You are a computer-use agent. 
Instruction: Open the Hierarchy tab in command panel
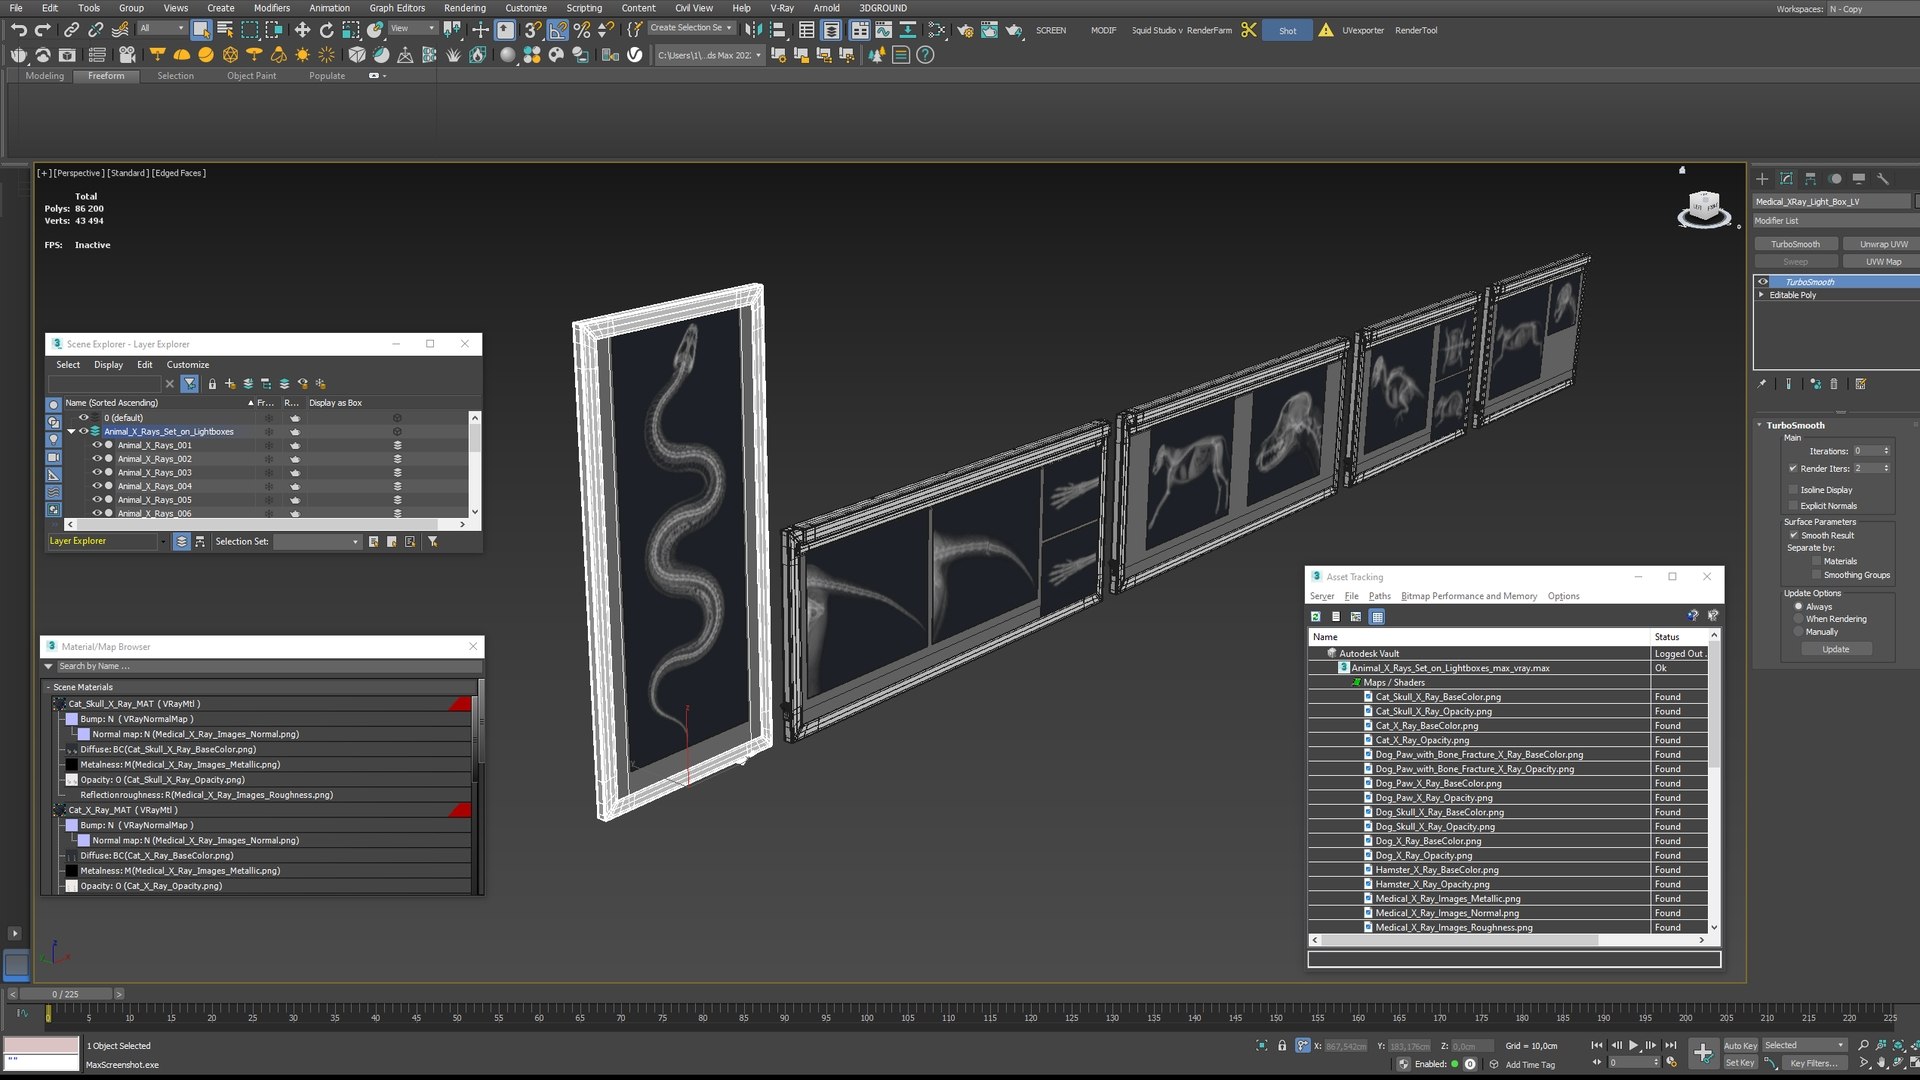point(1810,179)
